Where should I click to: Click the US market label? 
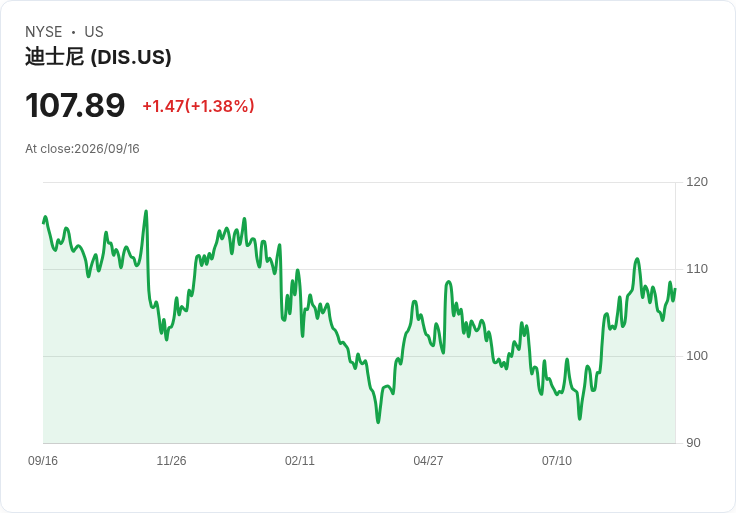(94, 32)
